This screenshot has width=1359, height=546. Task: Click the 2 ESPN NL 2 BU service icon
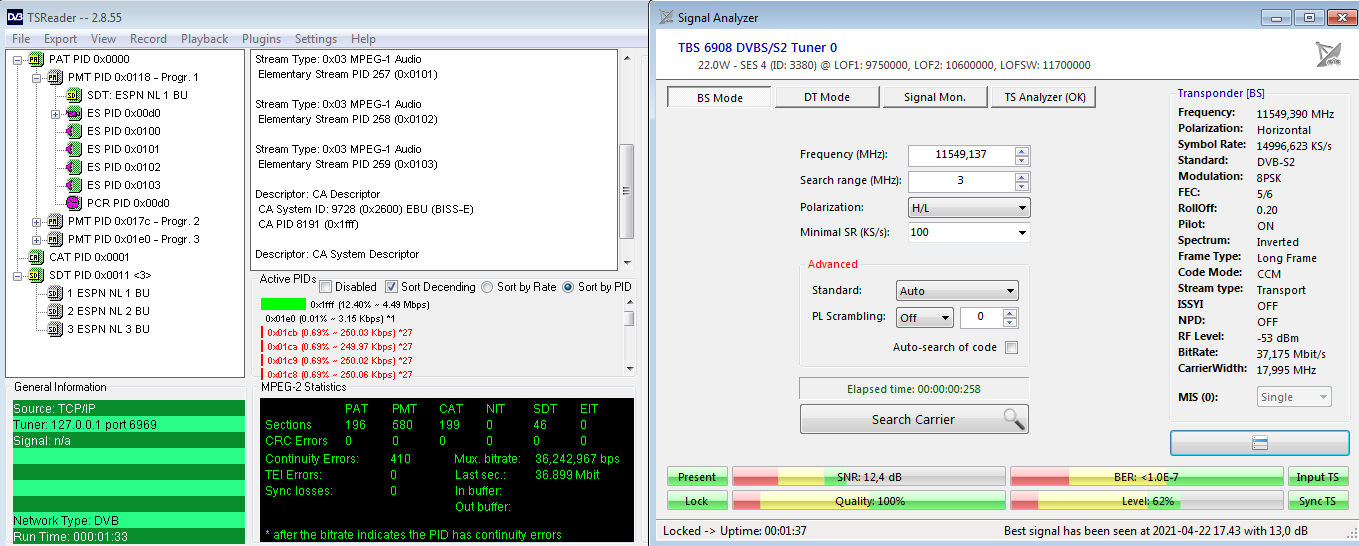(x=55, y=311)
